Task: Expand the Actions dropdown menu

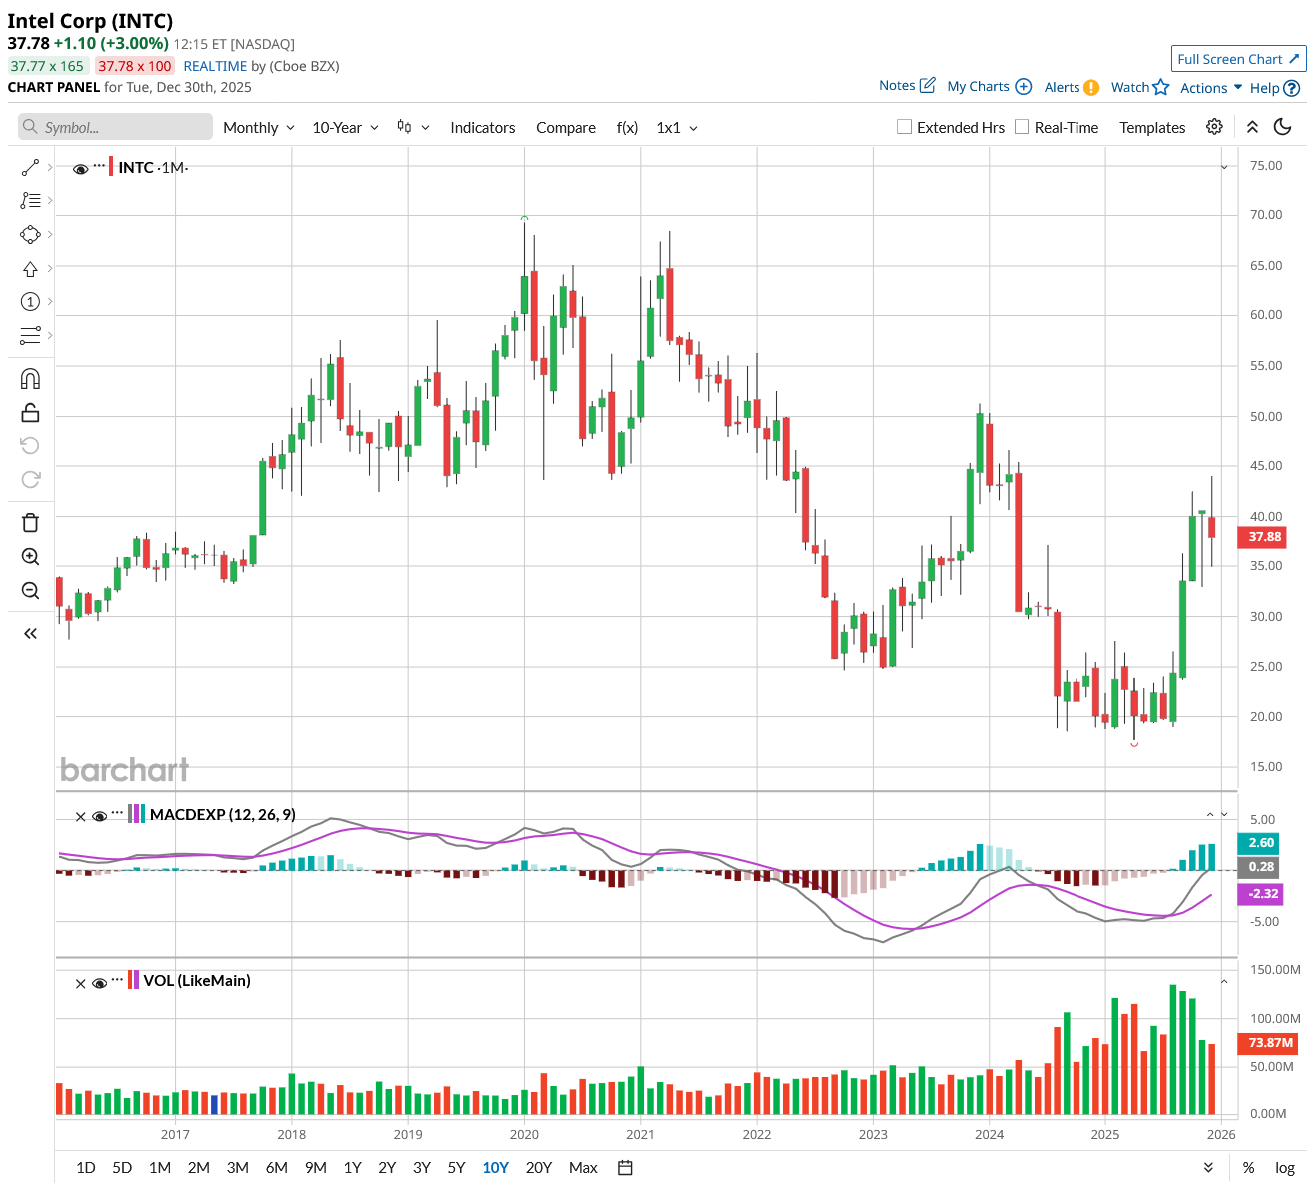Action: [1211, 88]
